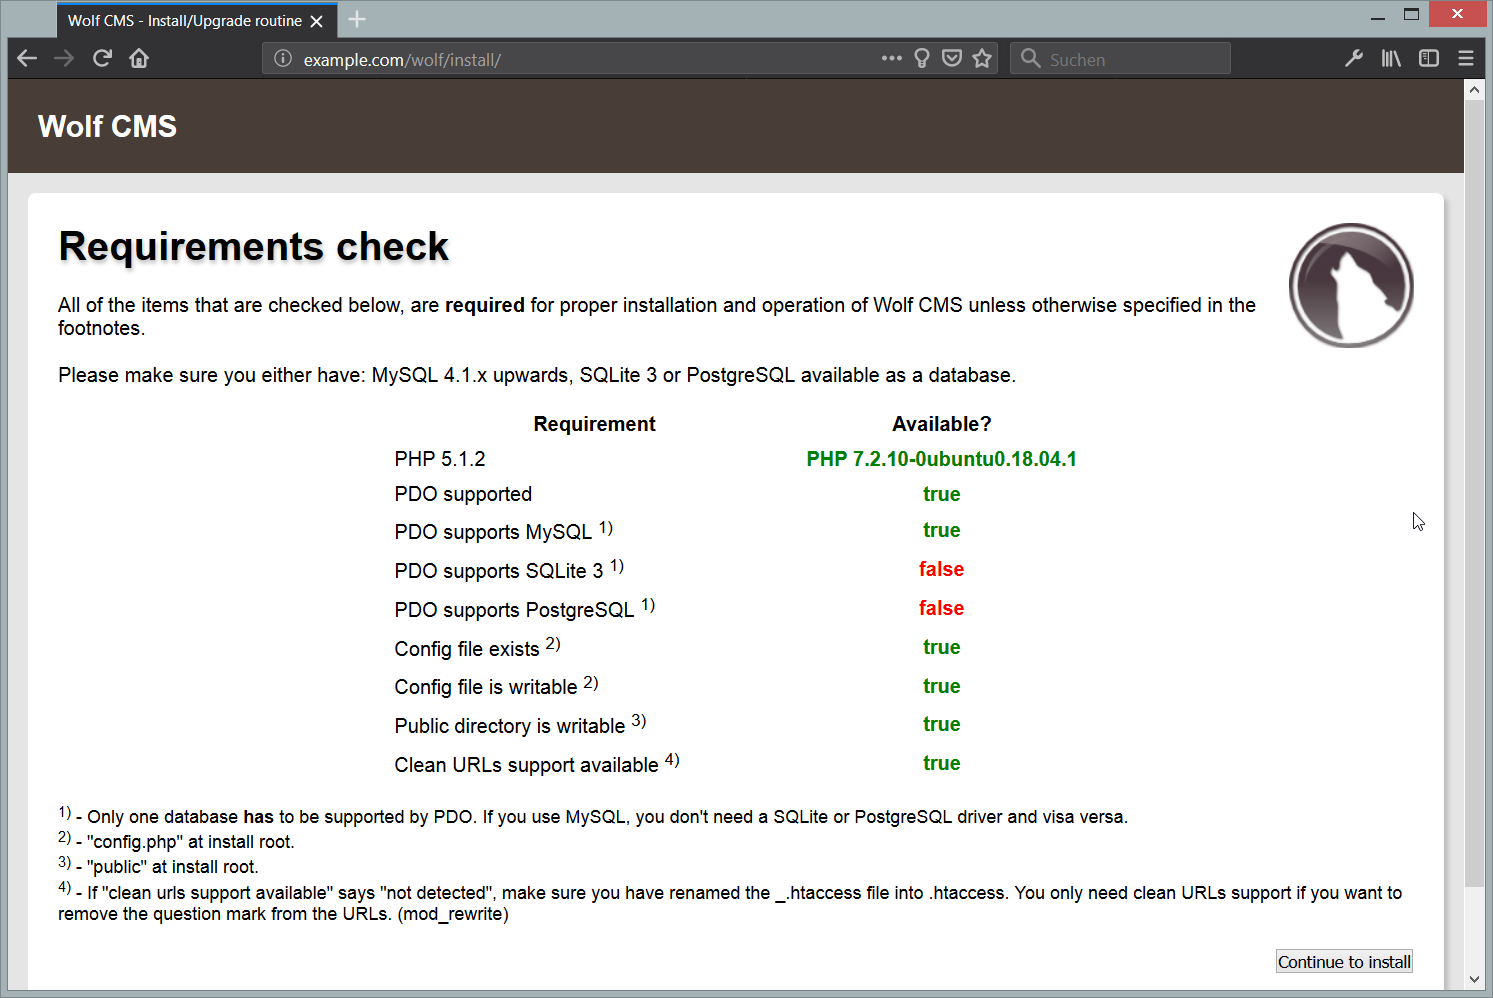Screen dimensions: 1493x998
Task: Click the 'PDO supports PostgreSQL' label
Action: pos(525,609)
